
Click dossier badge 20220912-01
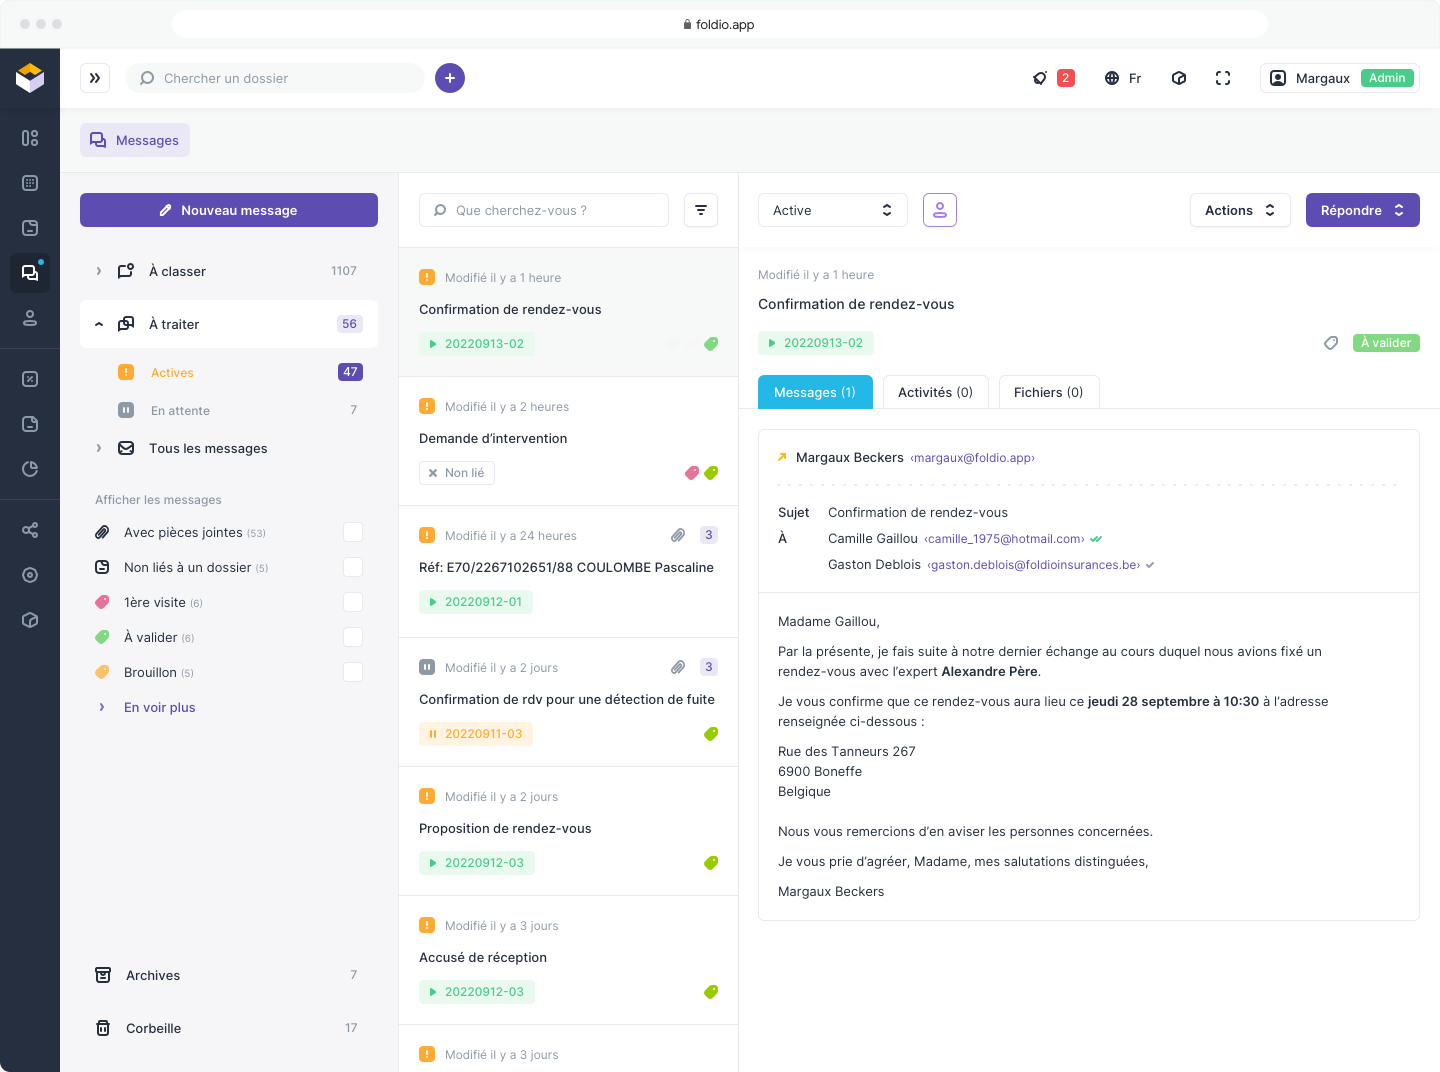(x=476, y=602)
